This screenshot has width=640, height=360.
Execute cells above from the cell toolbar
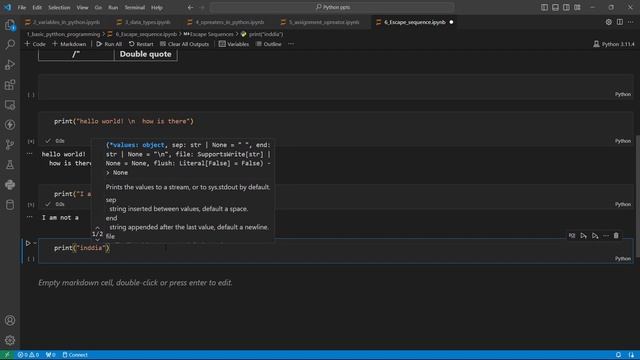tap(584, 236)
